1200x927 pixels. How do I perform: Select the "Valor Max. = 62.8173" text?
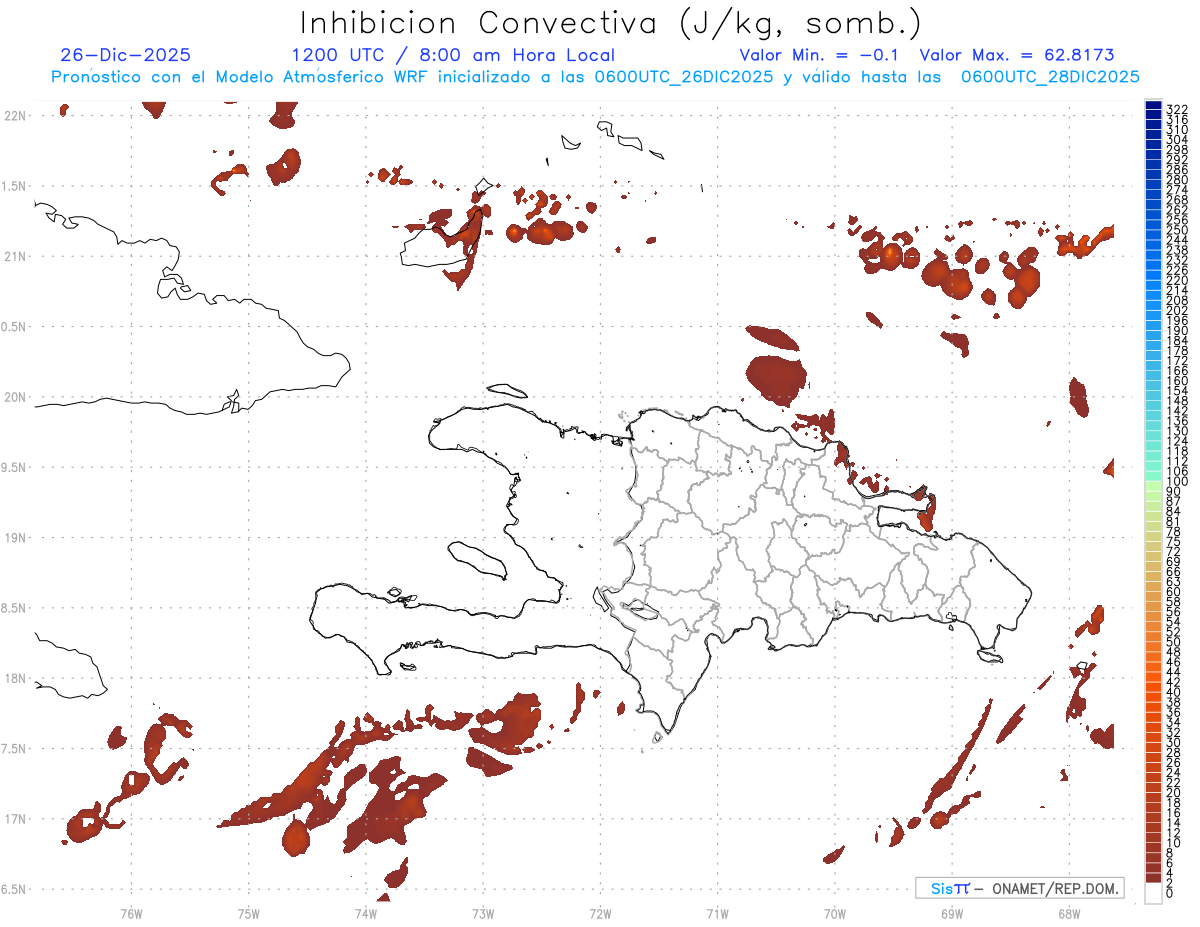(1016, 55)
